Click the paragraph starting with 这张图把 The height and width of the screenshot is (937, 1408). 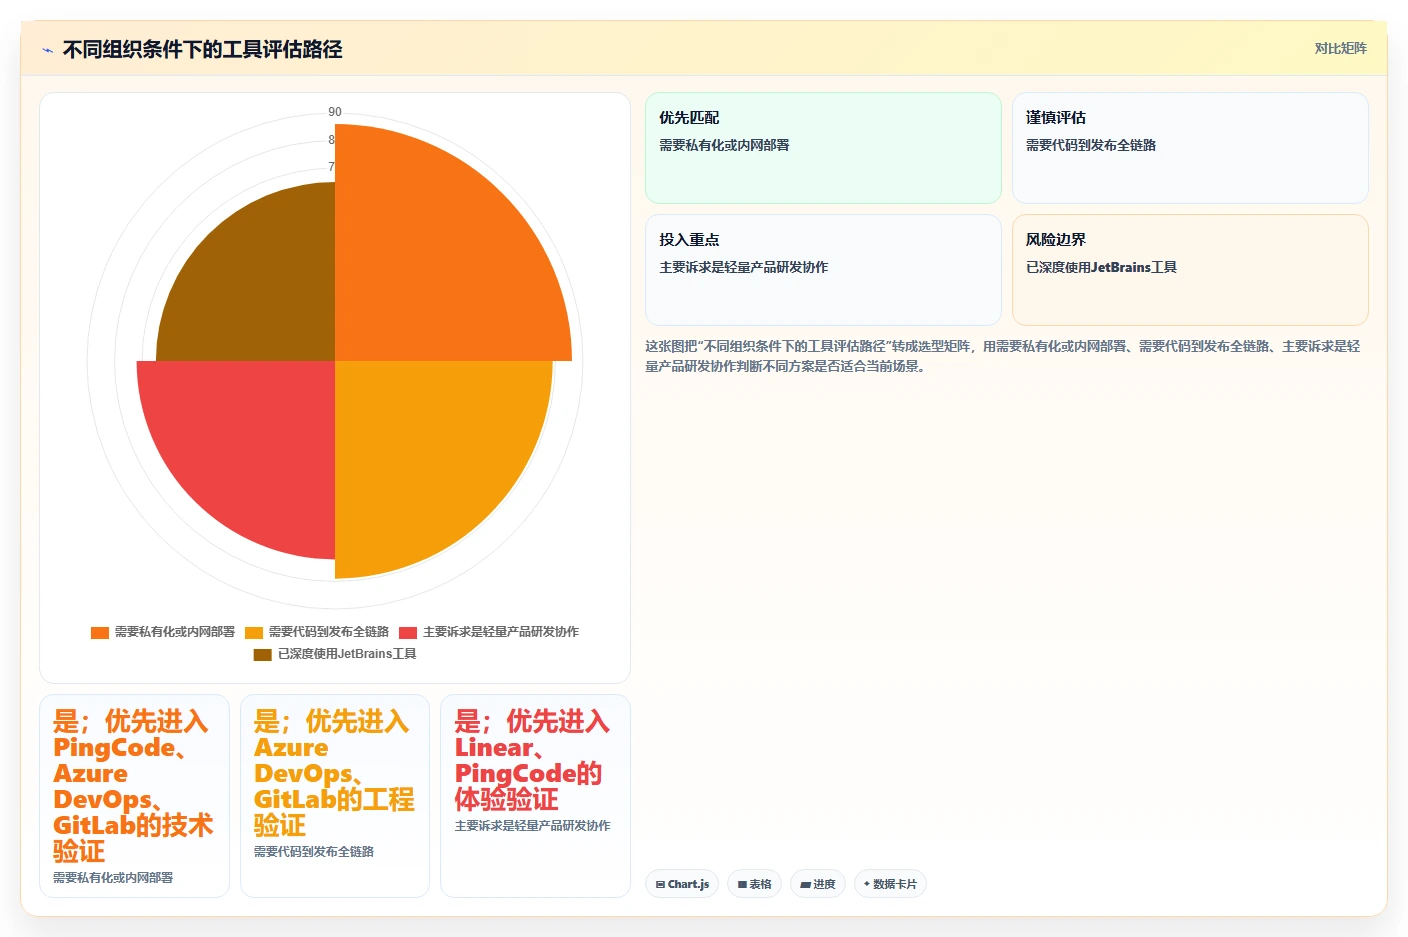1002,356
